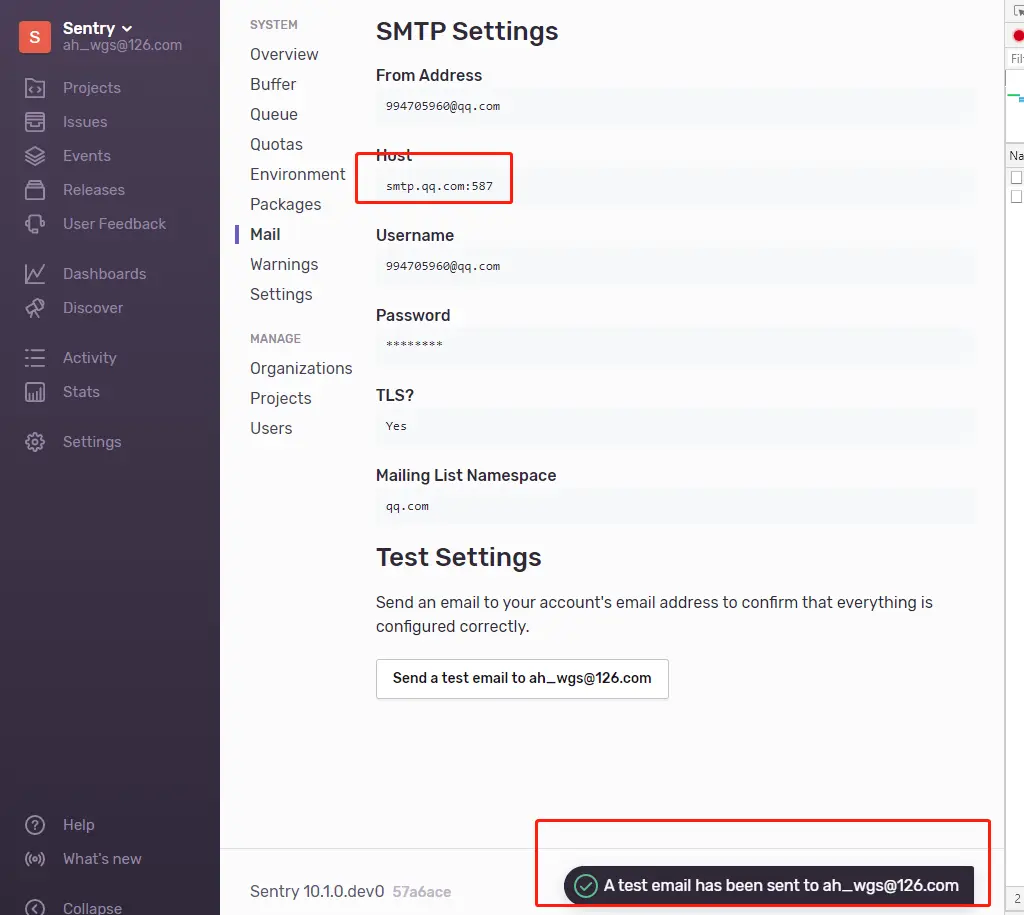Go to Issues in the sidebar
This screenshot has width=1024, height=915.
[85, 121]
